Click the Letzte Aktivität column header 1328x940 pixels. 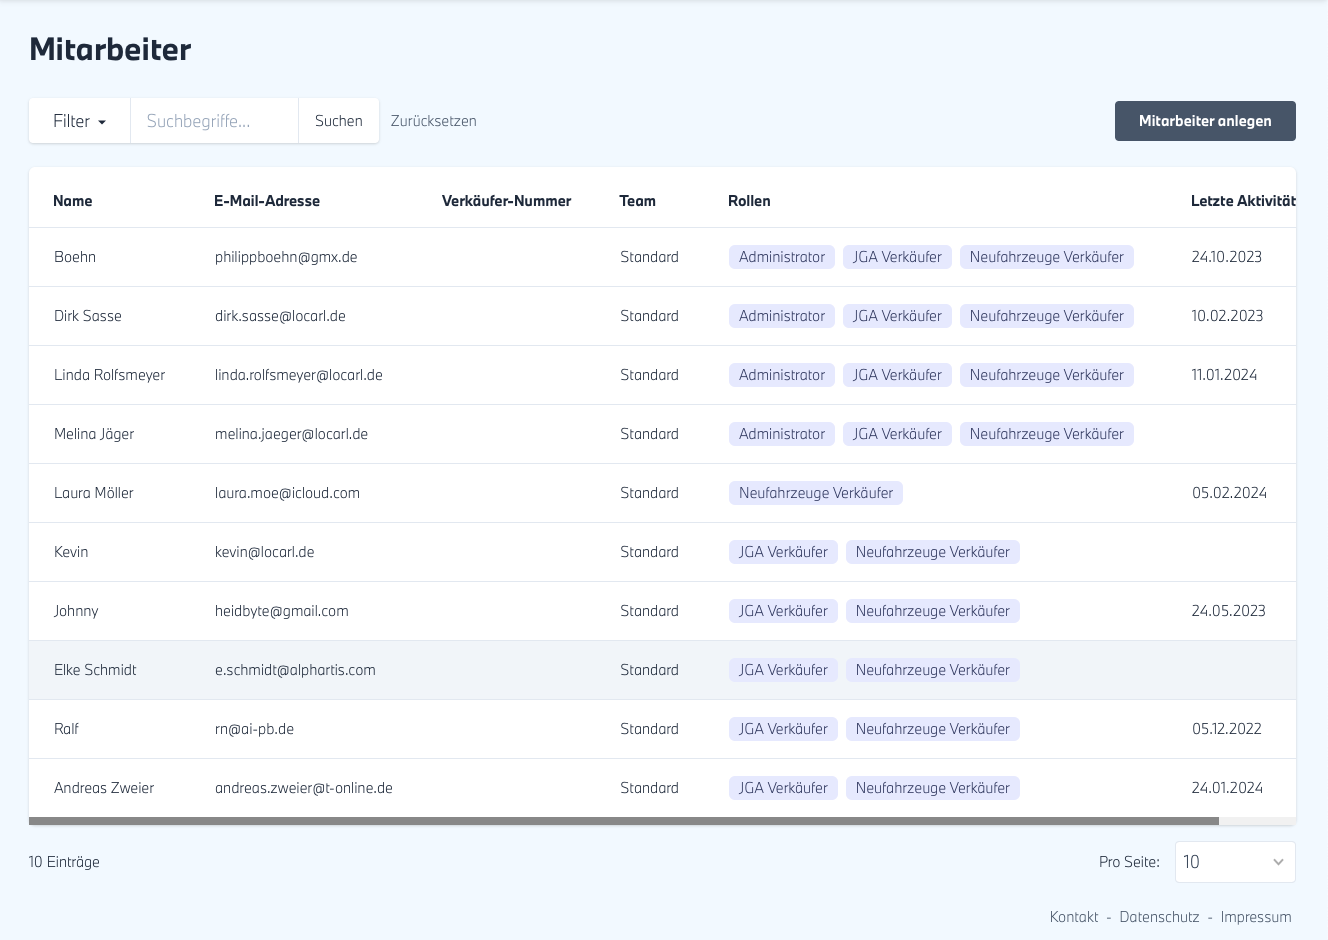pyautogui.click(x=1242, y=201)
